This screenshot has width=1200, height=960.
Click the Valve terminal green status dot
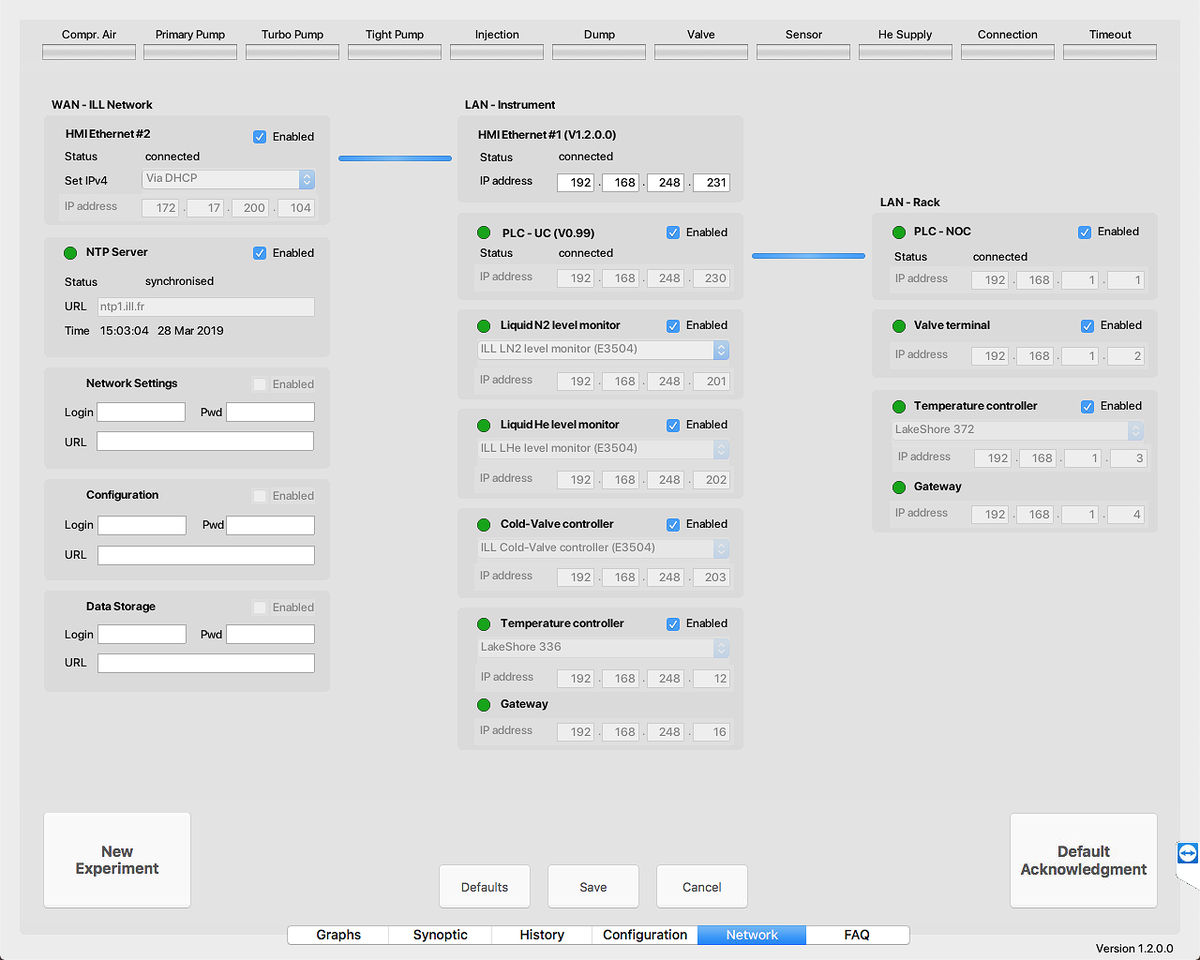[x=897, y=326]
